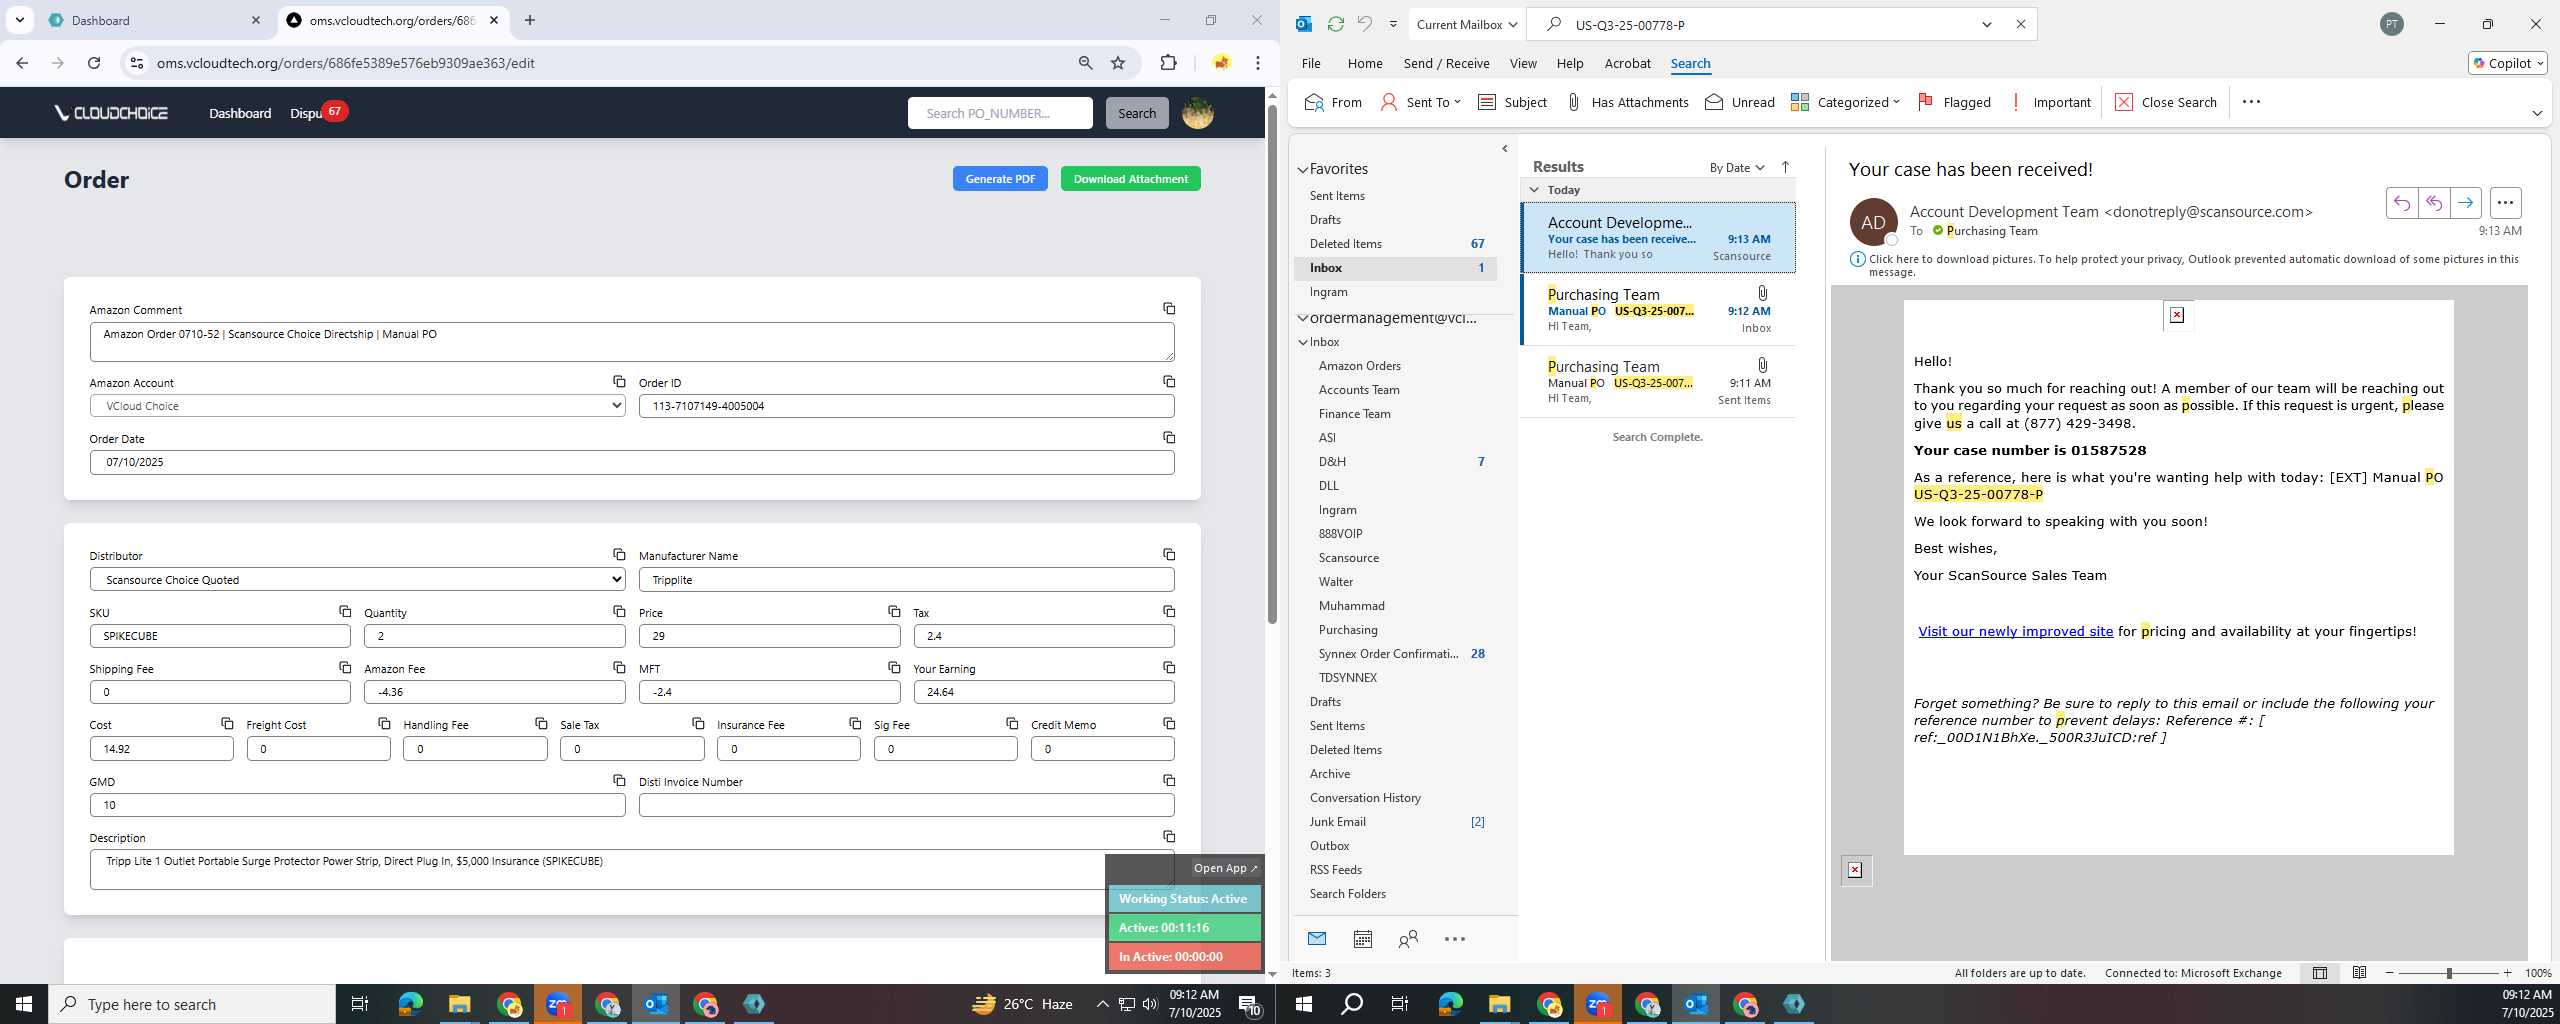
Task: Switch Outlook to Reading view in status bar
Action: coord(2359,973)
